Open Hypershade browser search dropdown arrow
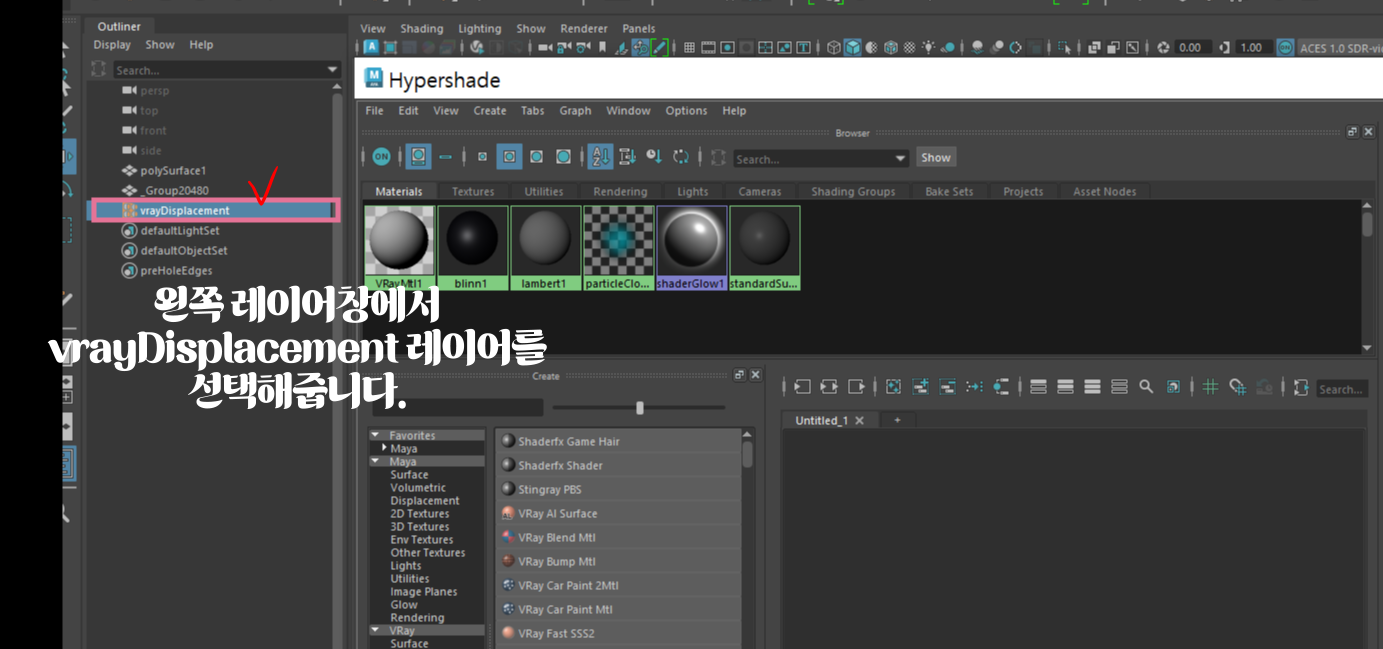This screenshot has width=1383, height=649. (900, 158)
